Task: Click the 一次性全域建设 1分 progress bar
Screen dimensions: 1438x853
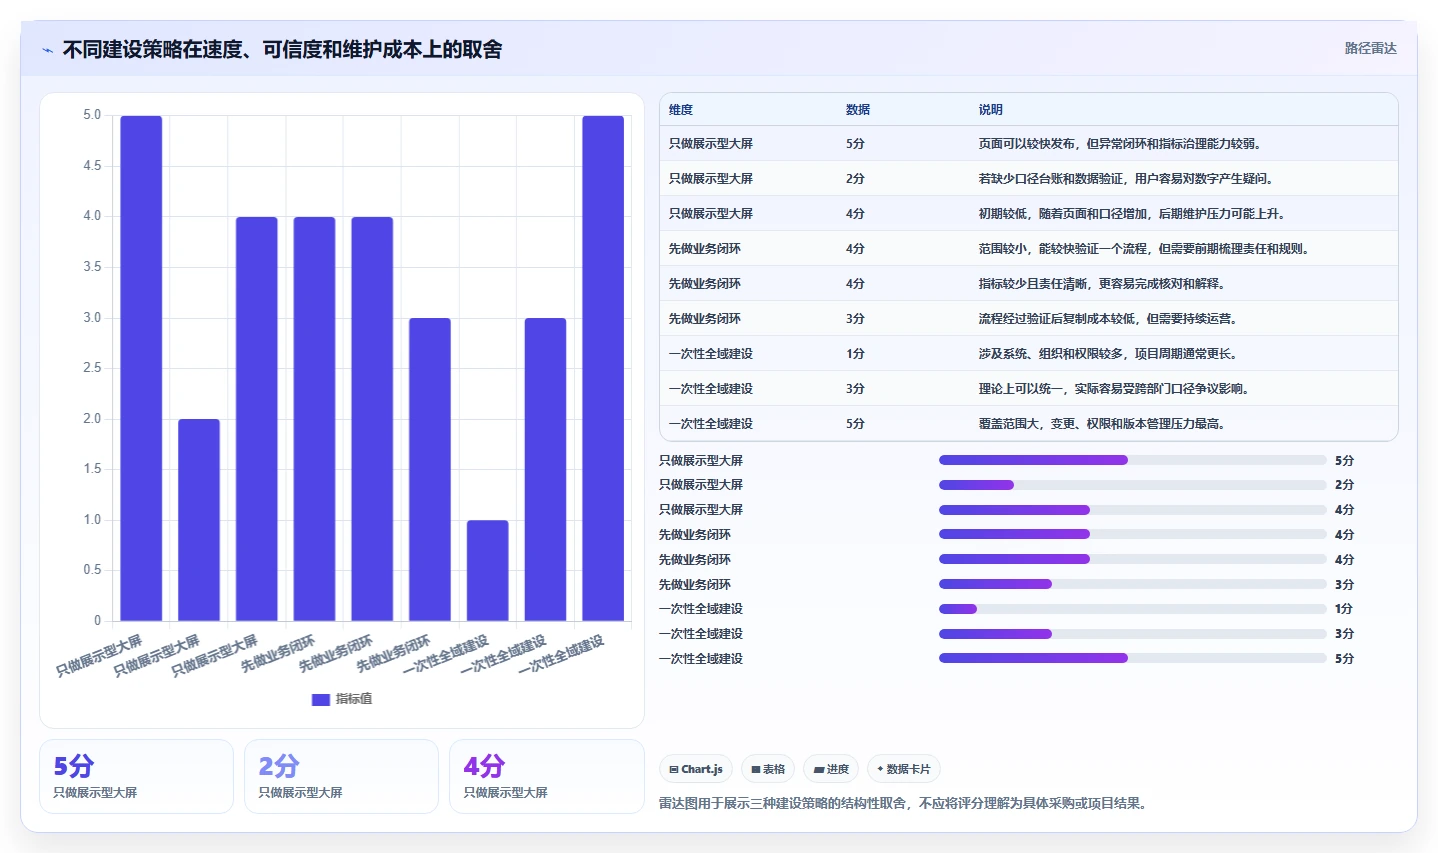Action: 1133,609
